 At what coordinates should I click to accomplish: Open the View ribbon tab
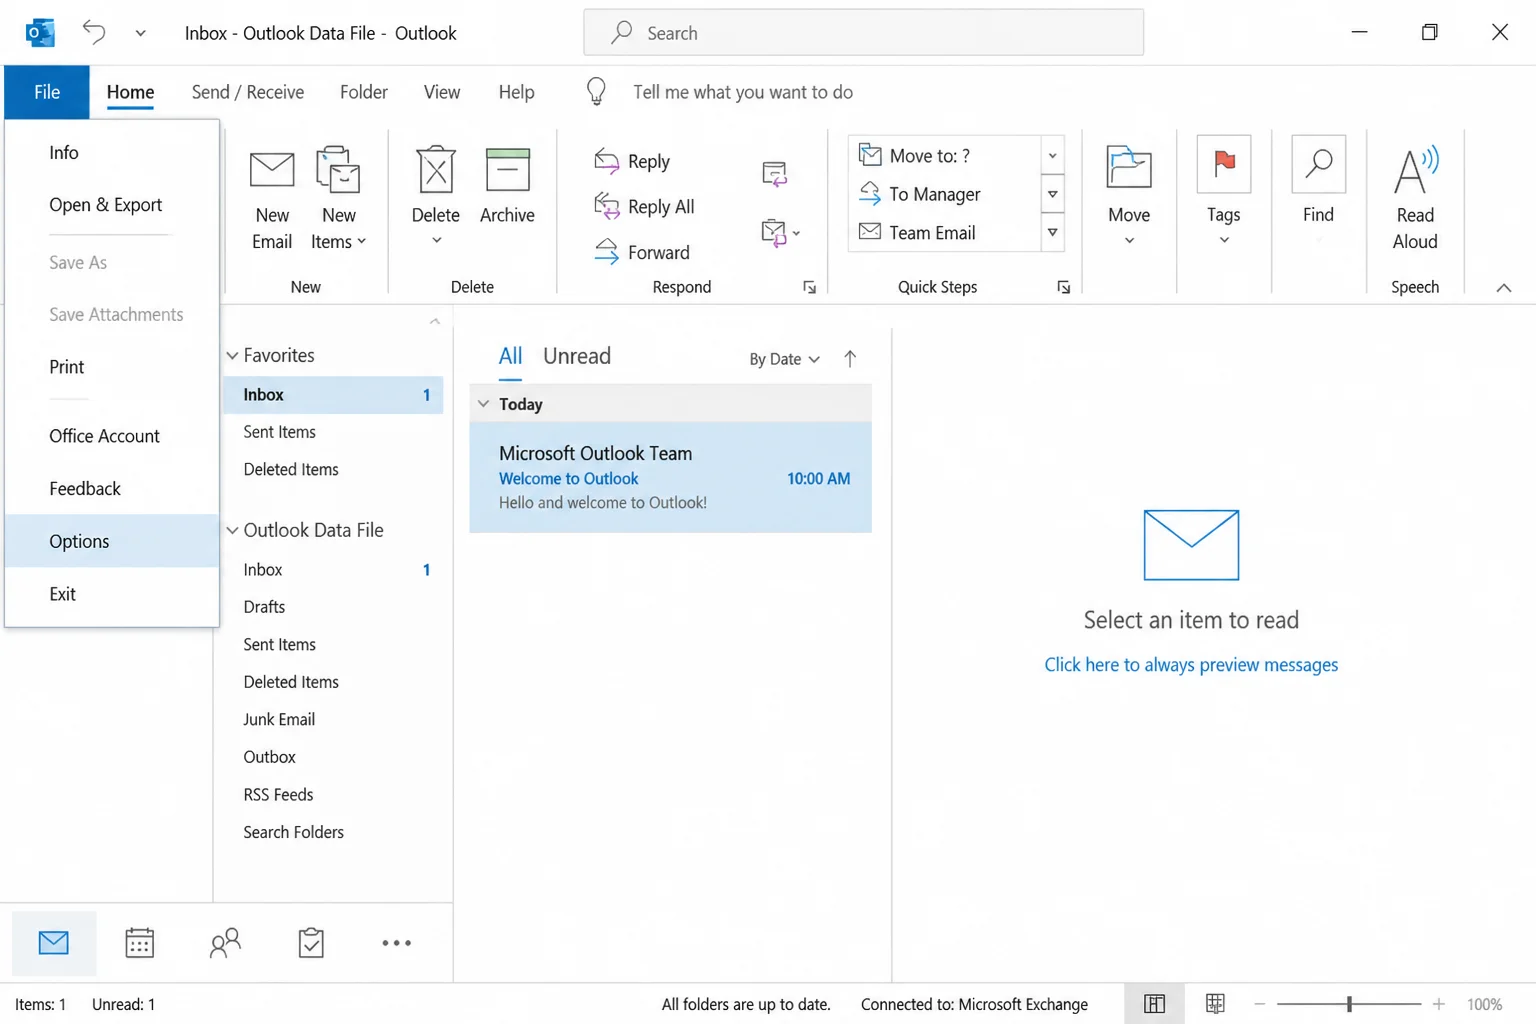coord(442,92)
